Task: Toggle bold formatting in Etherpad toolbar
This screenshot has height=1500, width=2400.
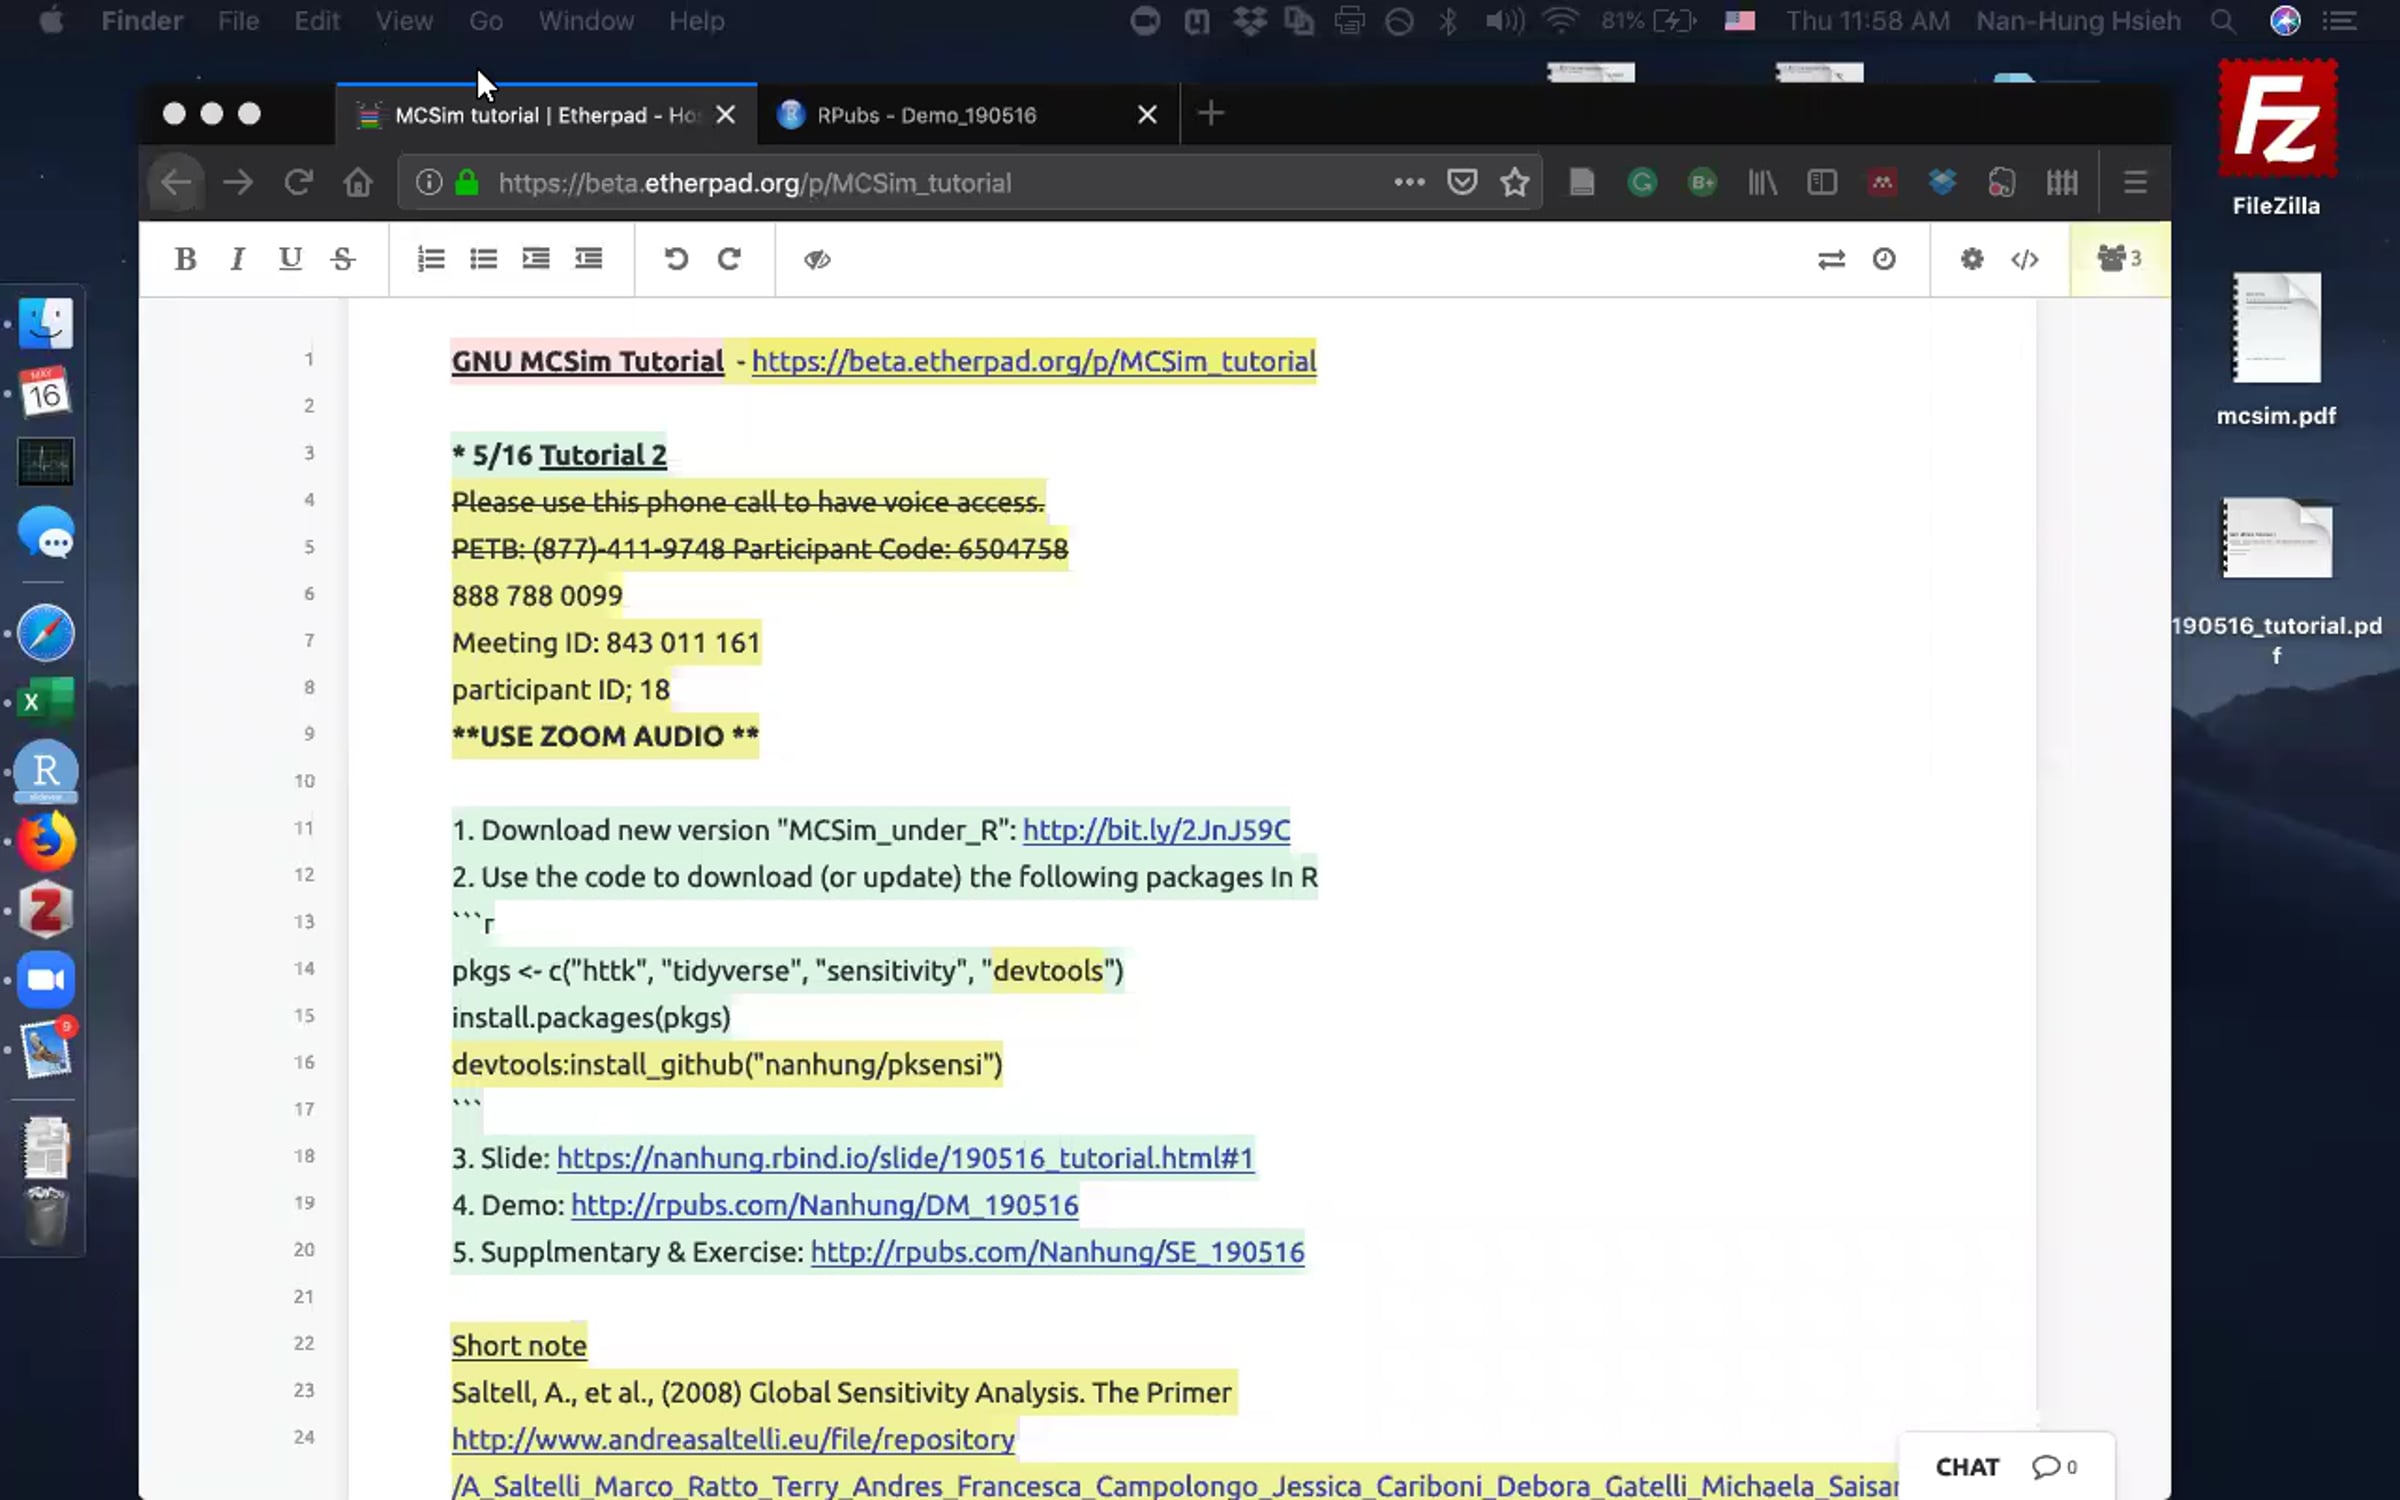Action: tap(185, 259)
